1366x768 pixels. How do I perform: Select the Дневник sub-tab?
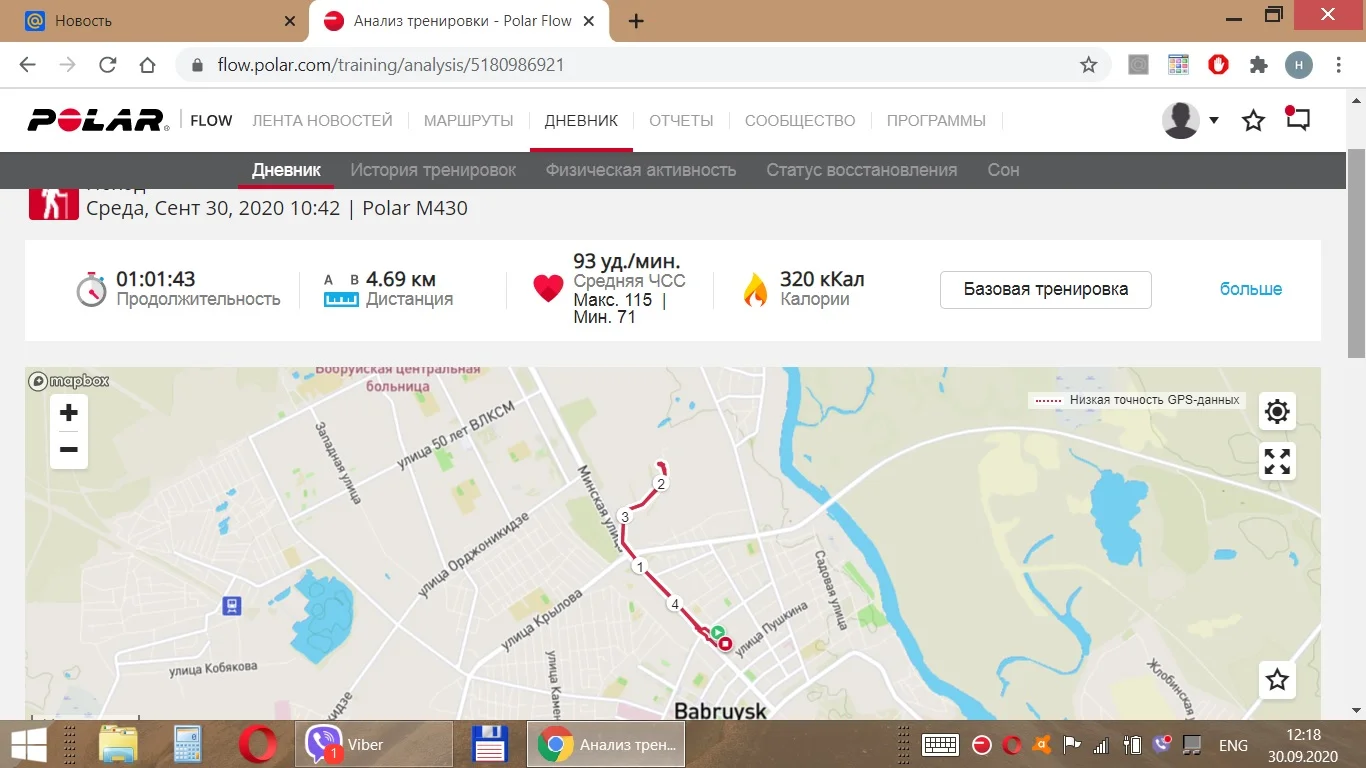(286, 170)
